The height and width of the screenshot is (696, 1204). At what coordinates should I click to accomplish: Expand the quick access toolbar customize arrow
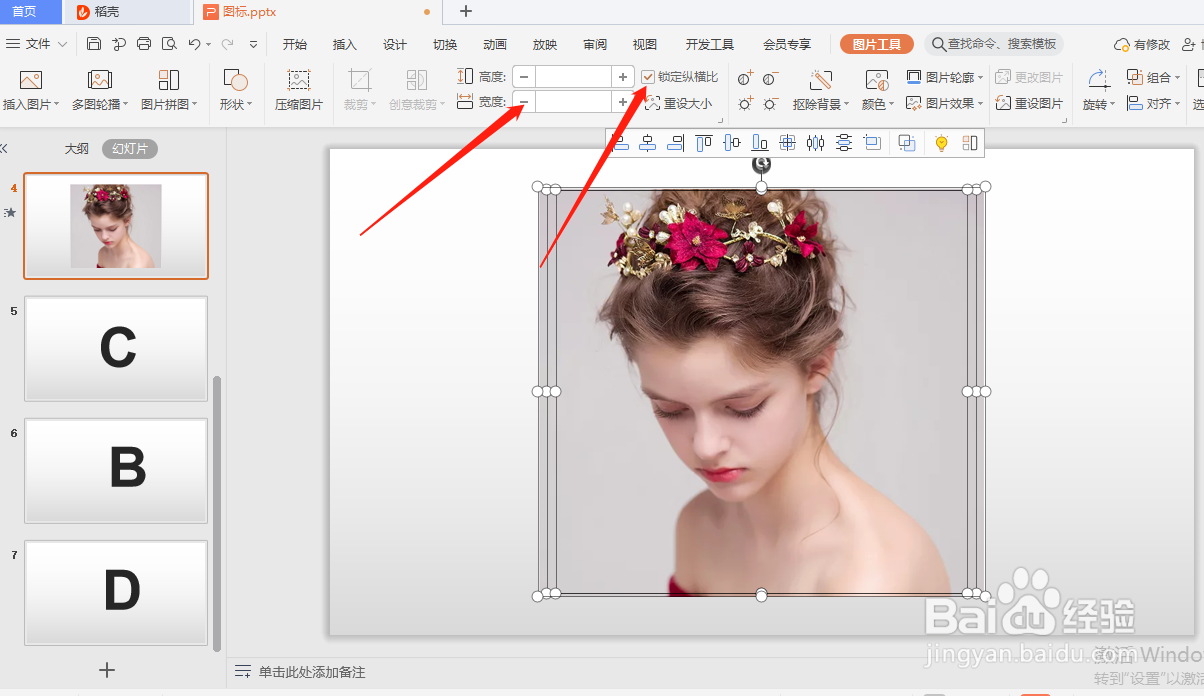click(x=253, y=44)
